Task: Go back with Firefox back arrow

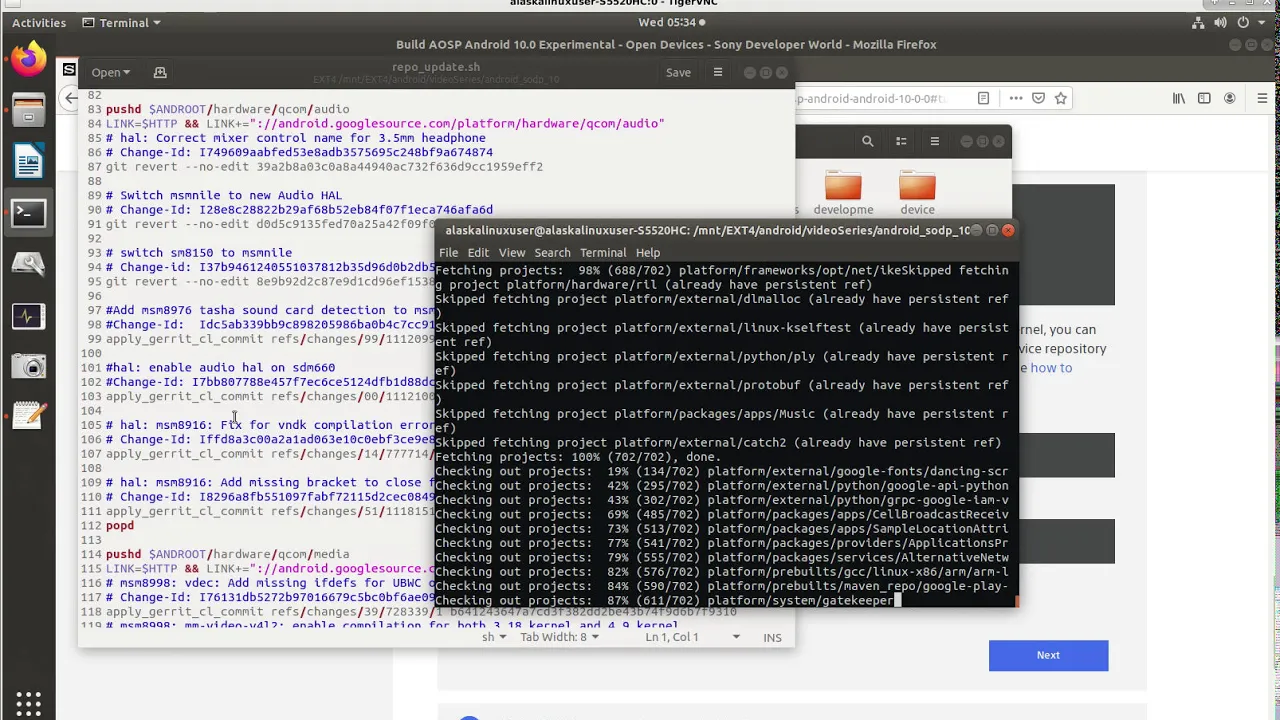Action: click(69, 98)
